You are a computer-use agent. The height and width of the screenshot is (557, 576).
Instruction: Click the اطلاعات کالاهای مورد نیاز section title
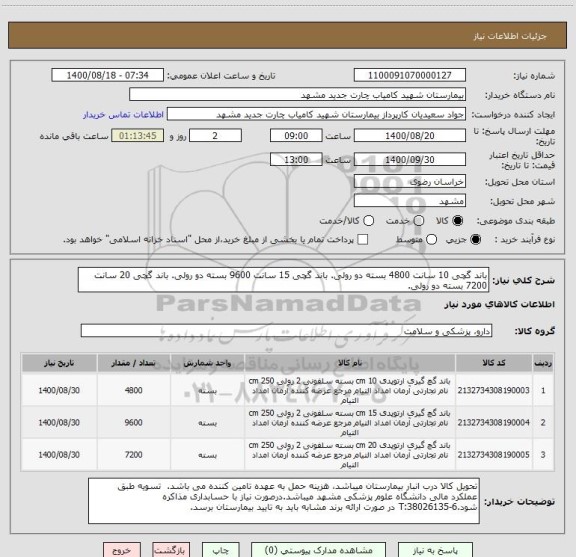tap(500, 305)
